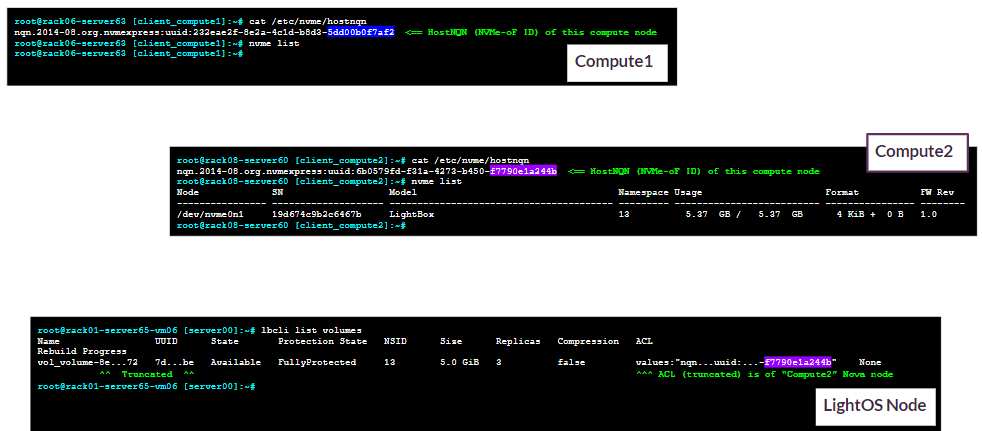Viewport: 982px width, 431px height.
Task: Click the green HostNQN comment in client_compute1 terminal
Action: [531, 32]
